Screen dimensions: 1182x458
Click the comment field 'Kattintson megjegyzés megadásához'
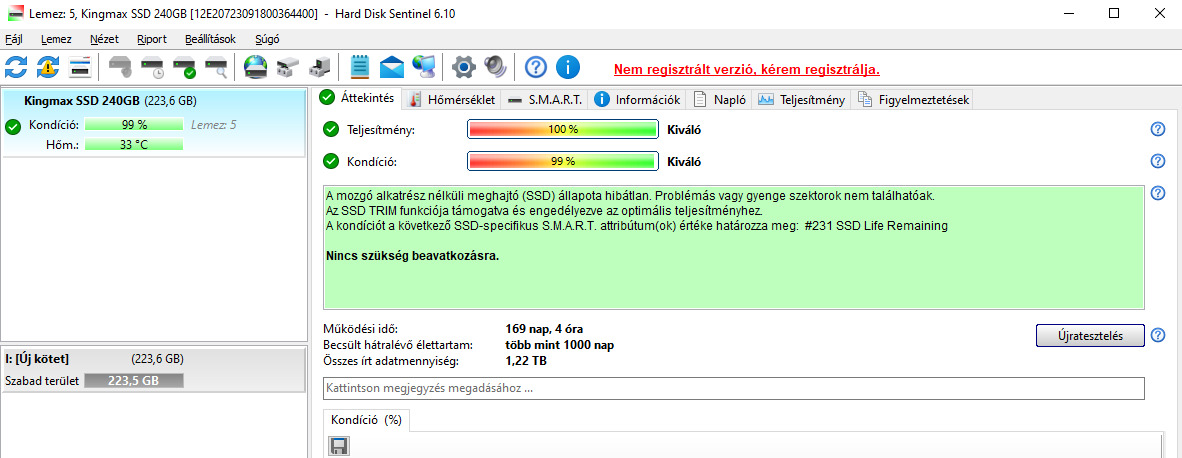click(x=733, y=389)
